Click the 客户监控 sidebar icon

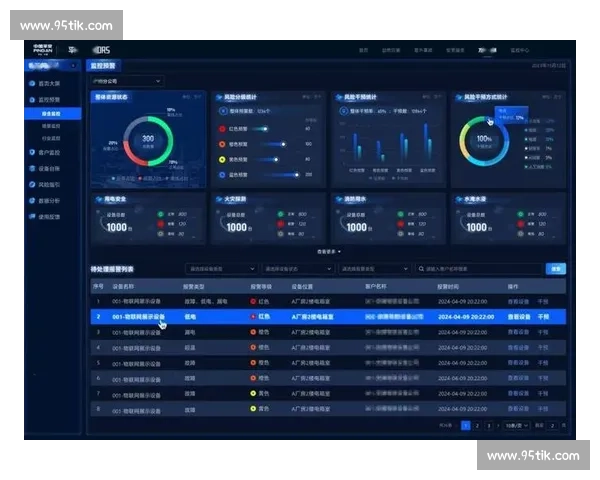click(x=32, y=152)
